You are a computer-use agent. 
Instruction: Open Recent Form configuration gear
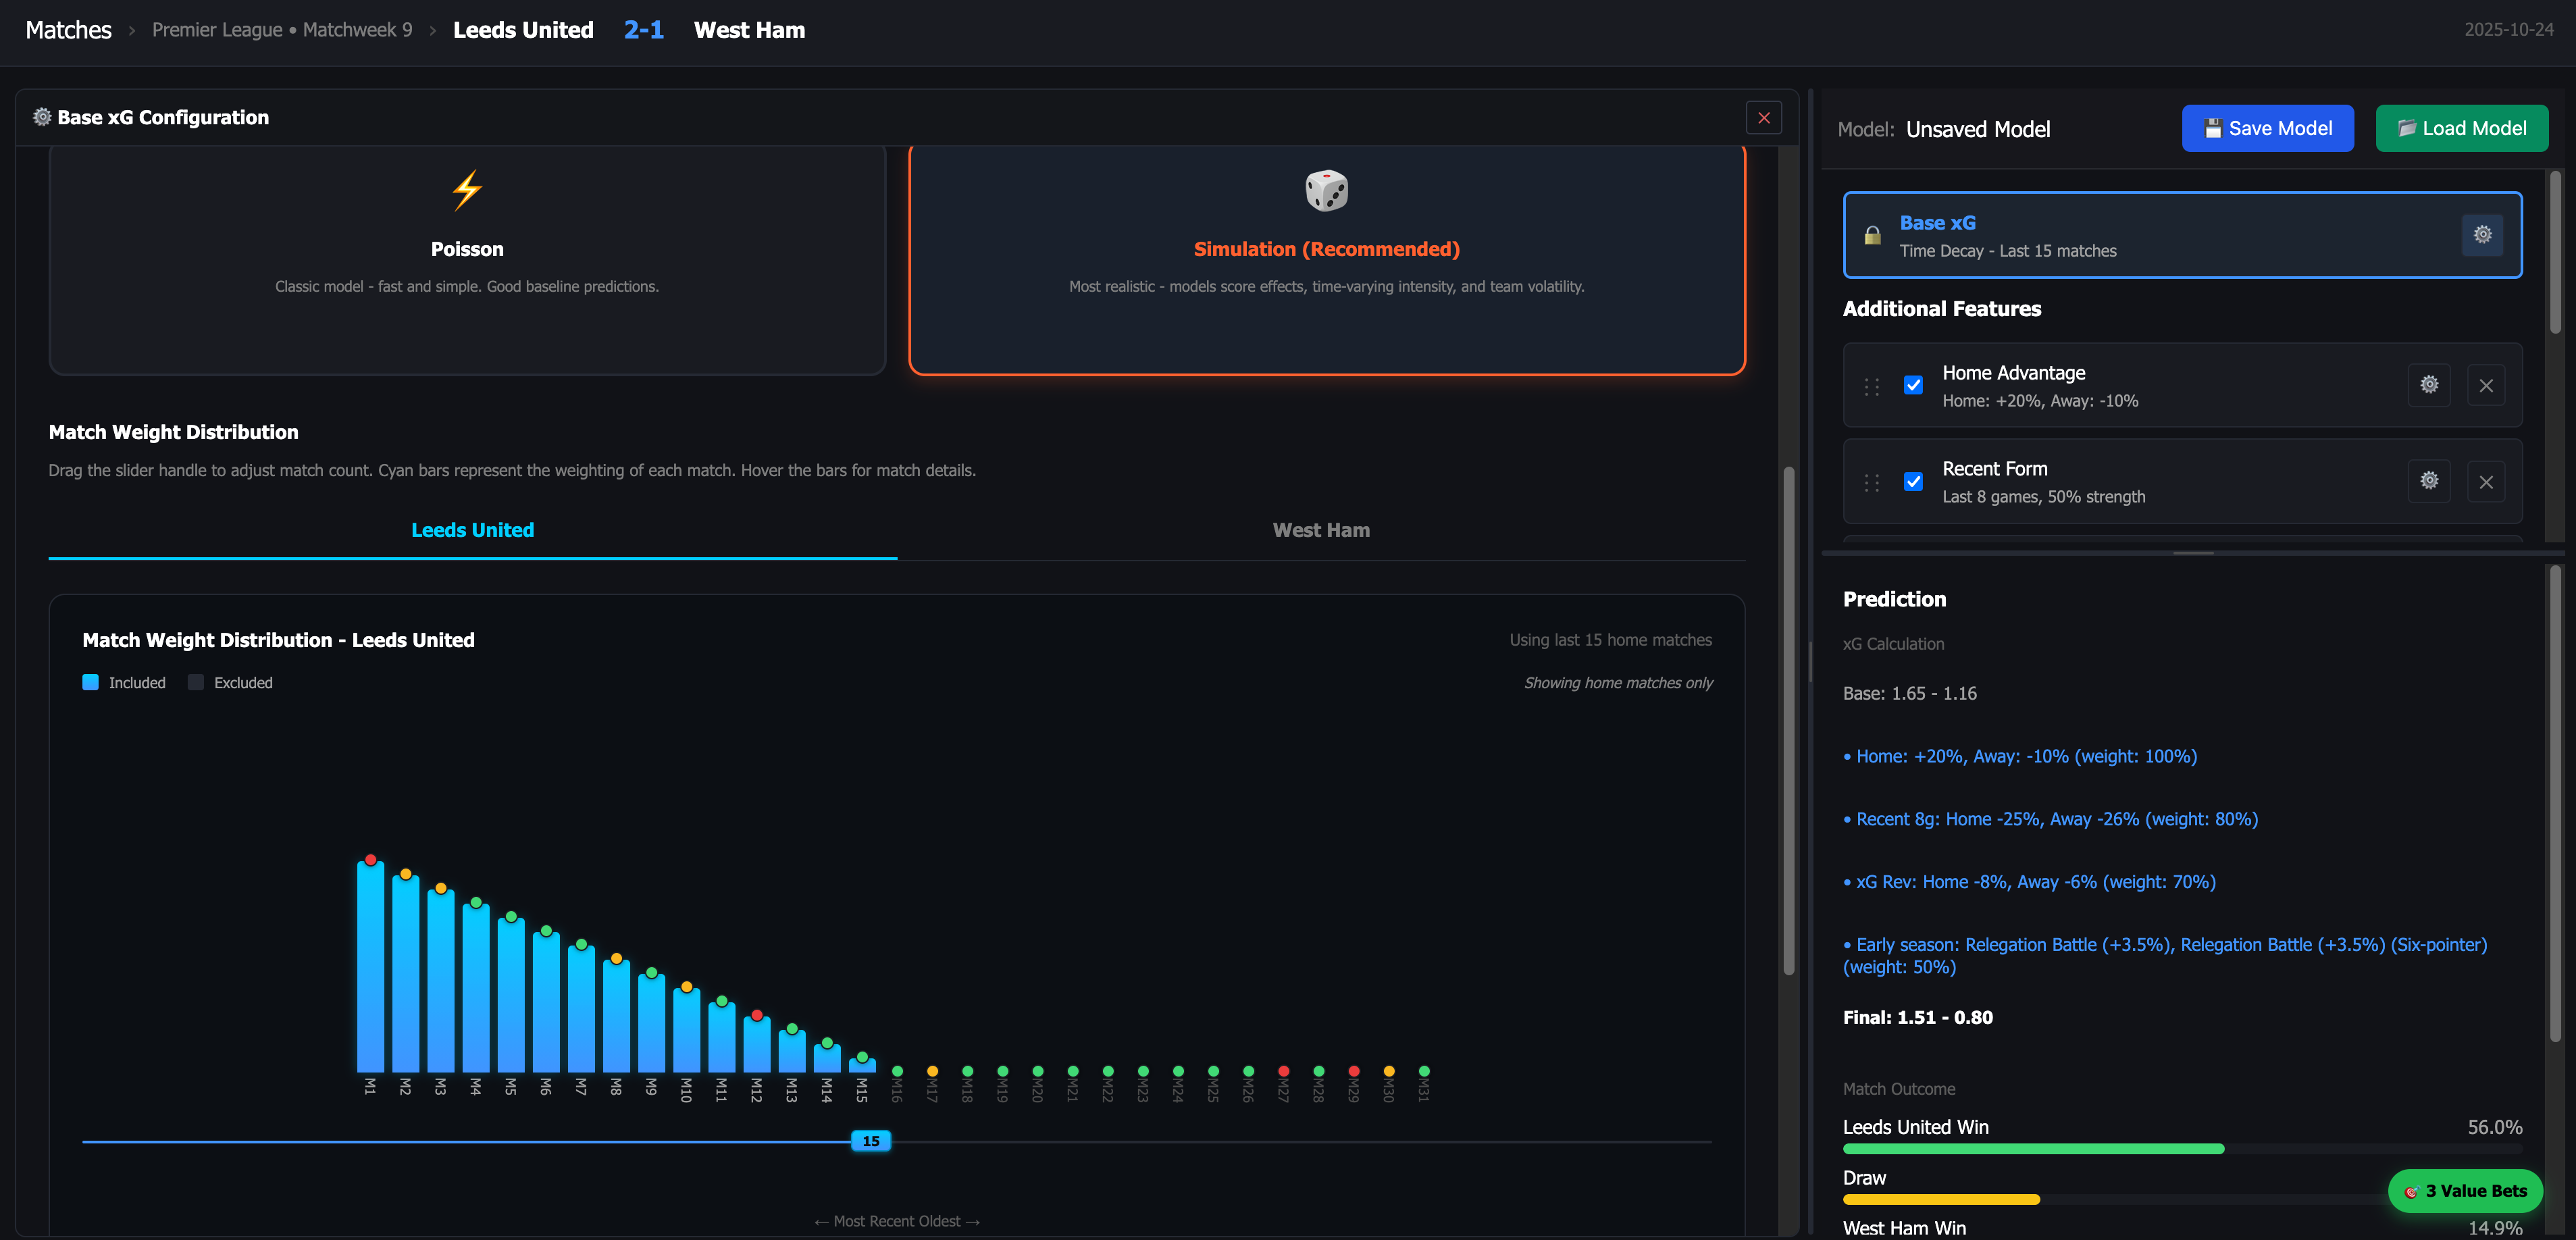[2429, 480]
